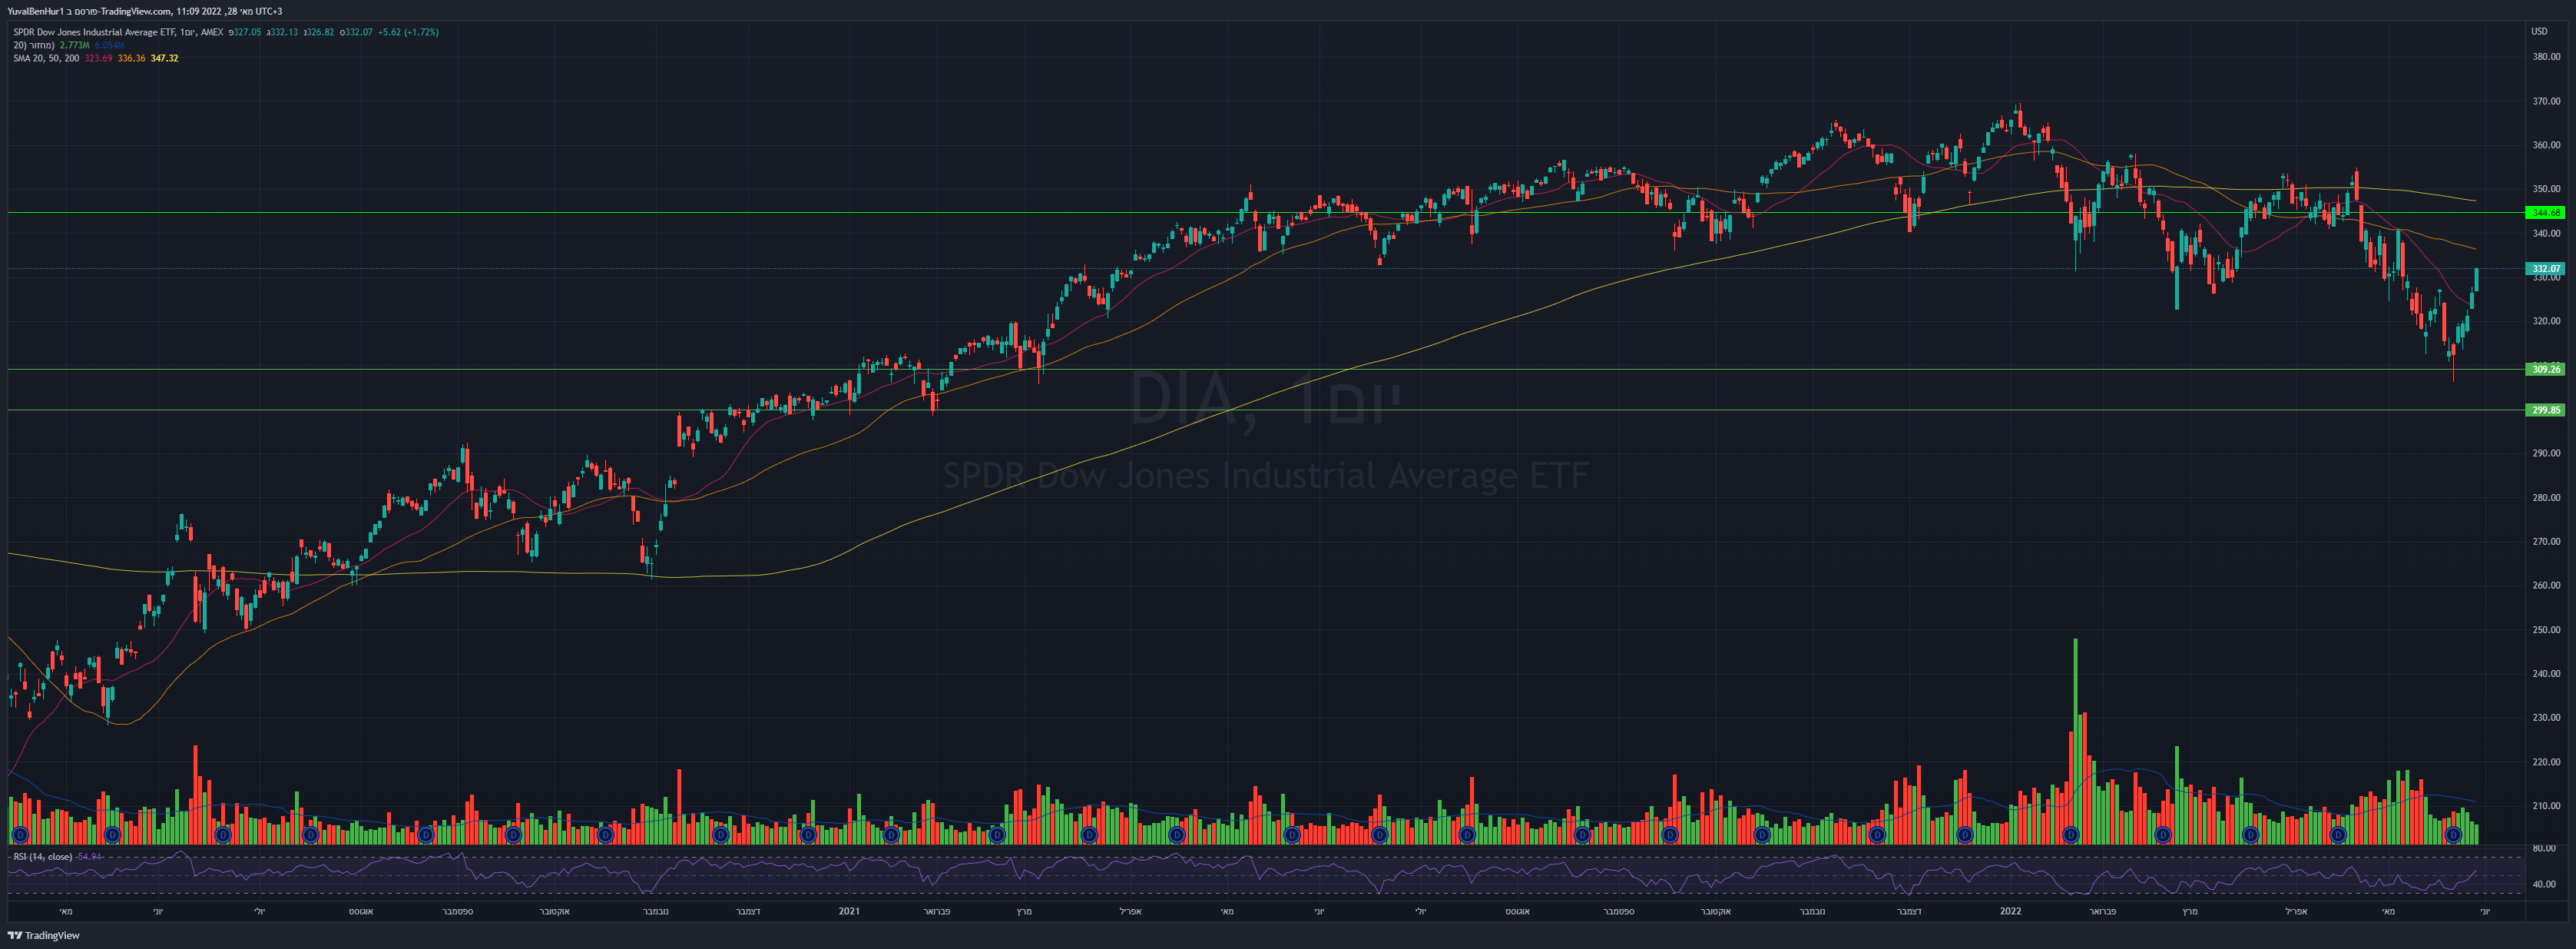Click the 210.00 price axis label

tap(2546, 806)
